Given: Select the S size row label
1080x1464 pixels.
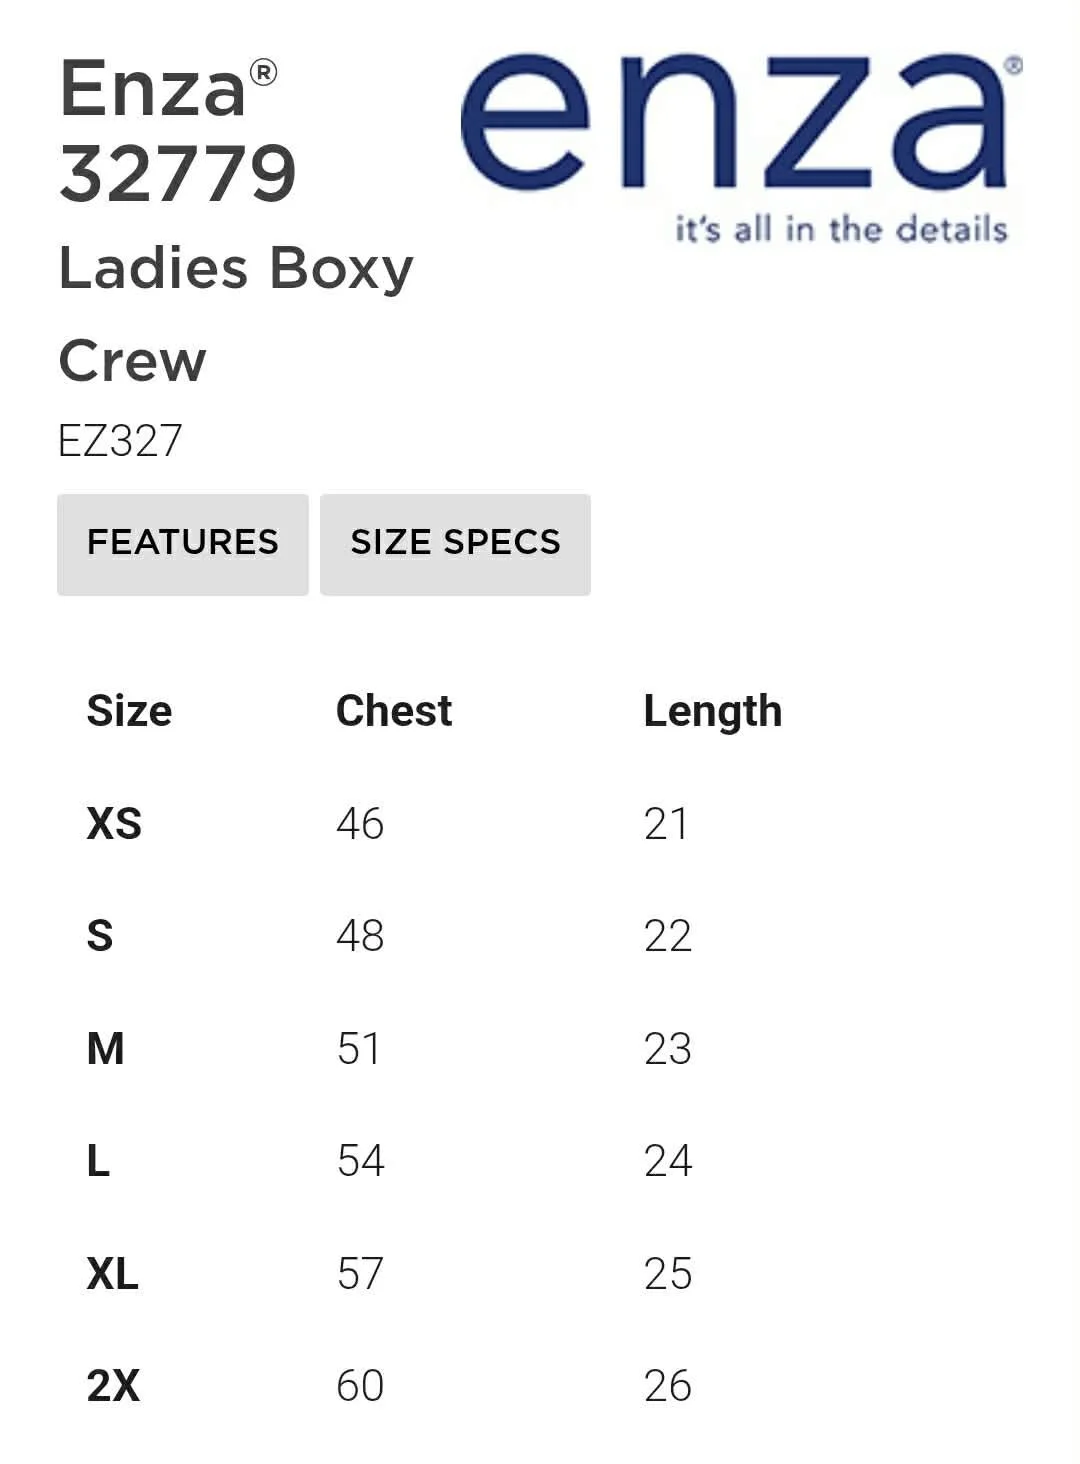Looking at the screenshot, I should (x=100, y=936).
